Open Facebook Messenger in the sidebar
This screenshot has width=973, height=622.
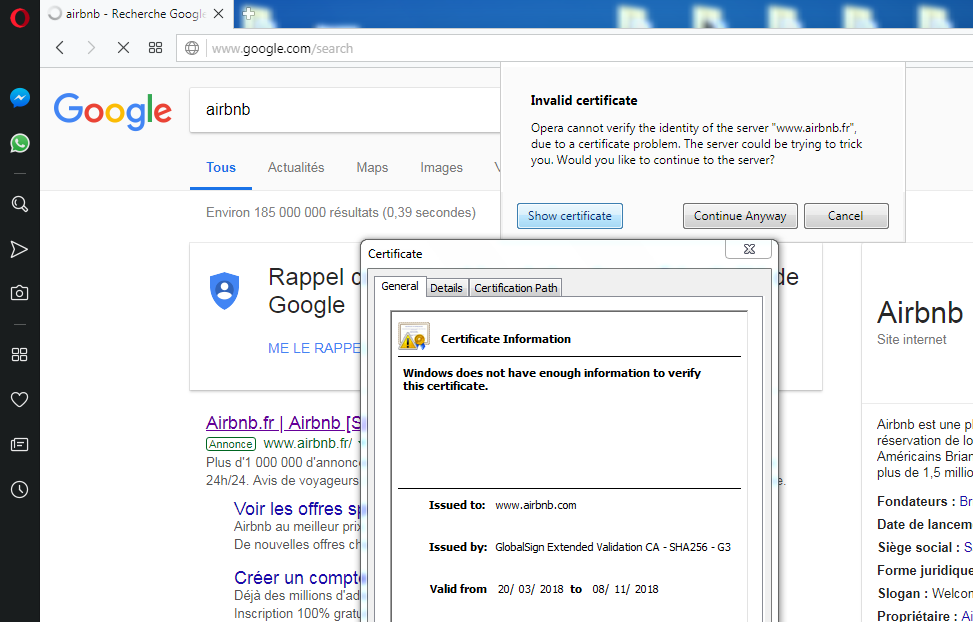(19, 97)
